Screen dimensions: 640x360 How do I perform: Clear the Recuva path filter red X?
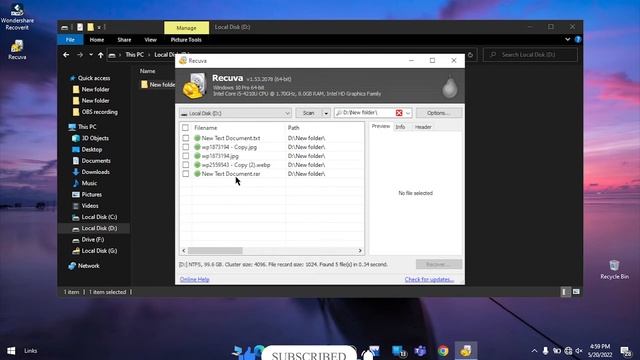tap(399, 113)
